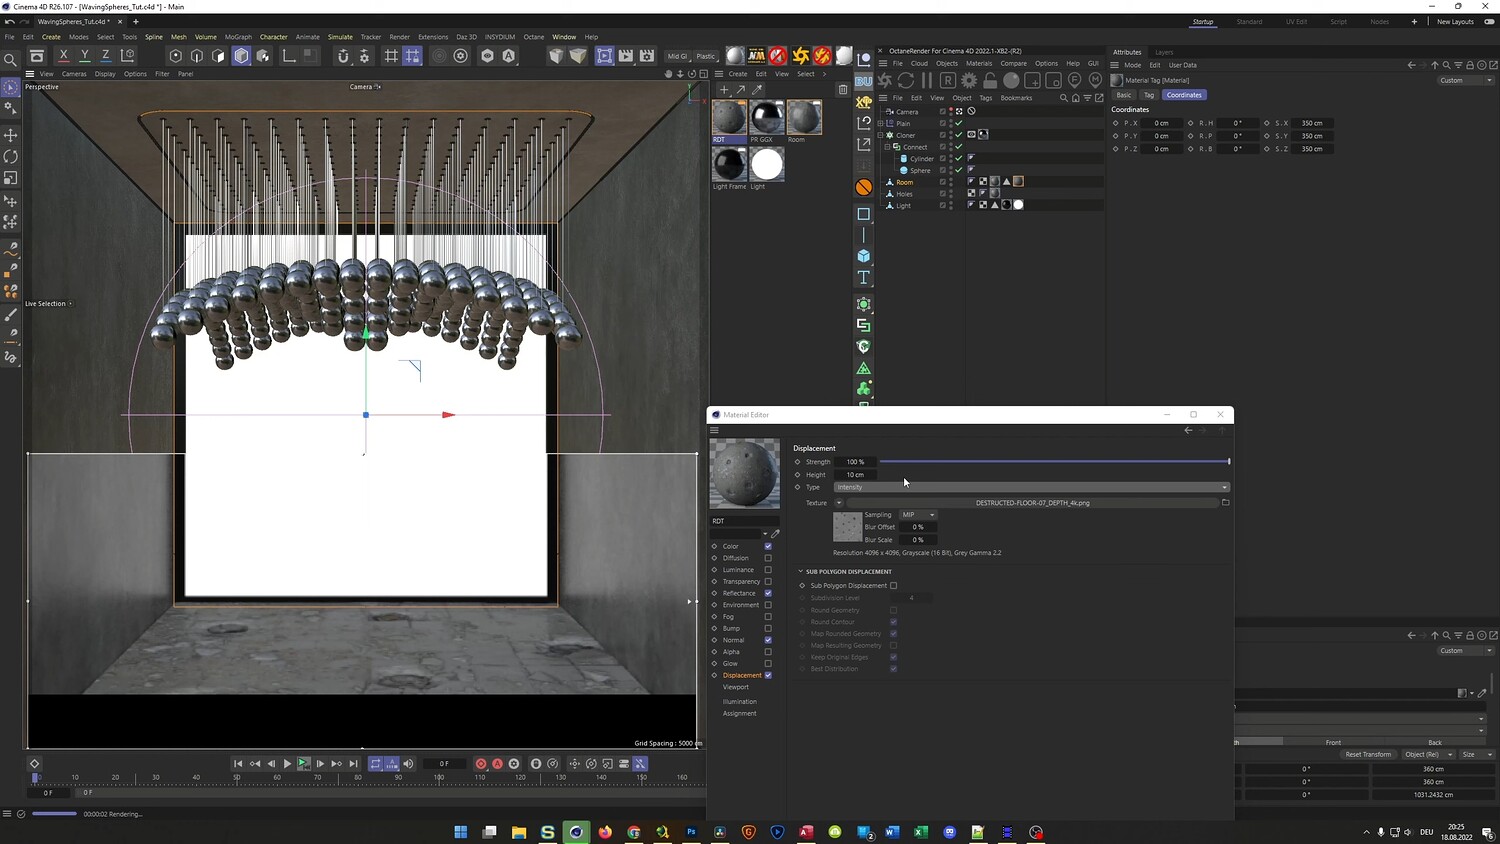Open Octane settings gear icon
The image size is (1500, 844).
pyautogui.click(x=969, y=80)
